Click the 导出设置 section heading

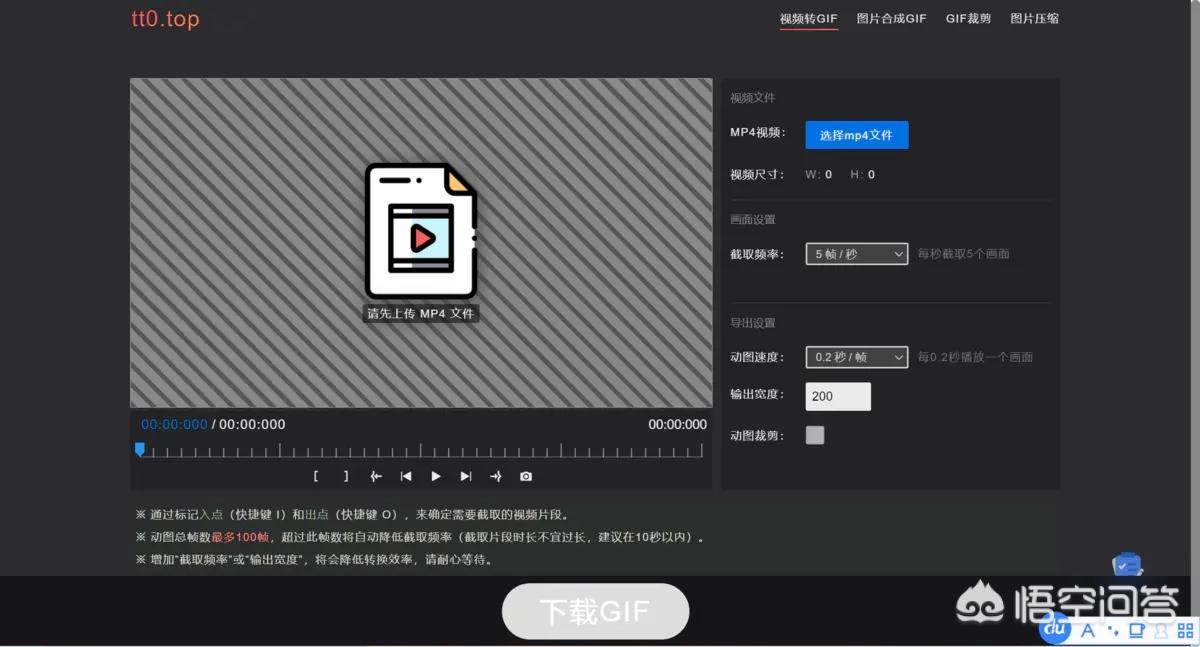pos(753,323)
